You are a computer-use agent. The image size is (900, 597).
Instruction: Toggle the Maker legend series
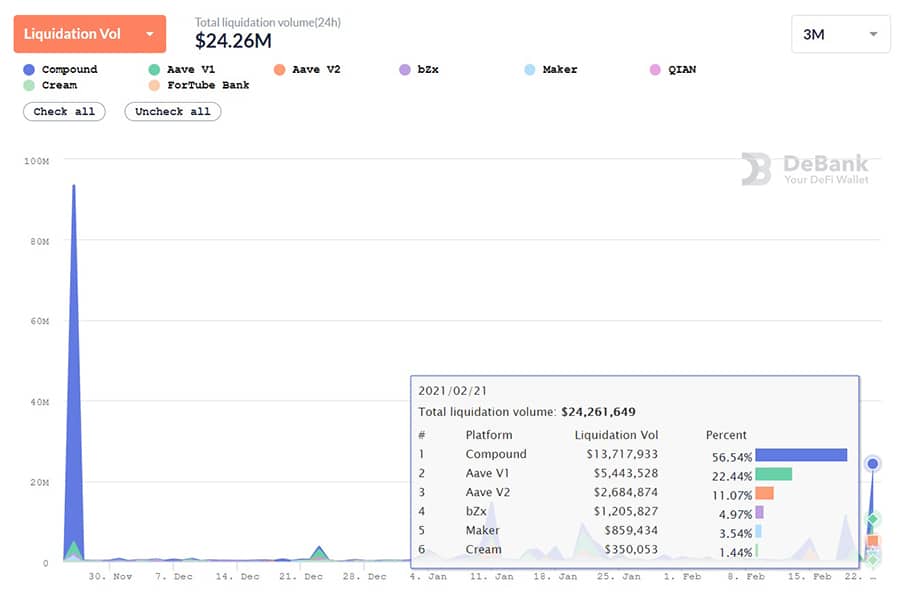point(550,69)
